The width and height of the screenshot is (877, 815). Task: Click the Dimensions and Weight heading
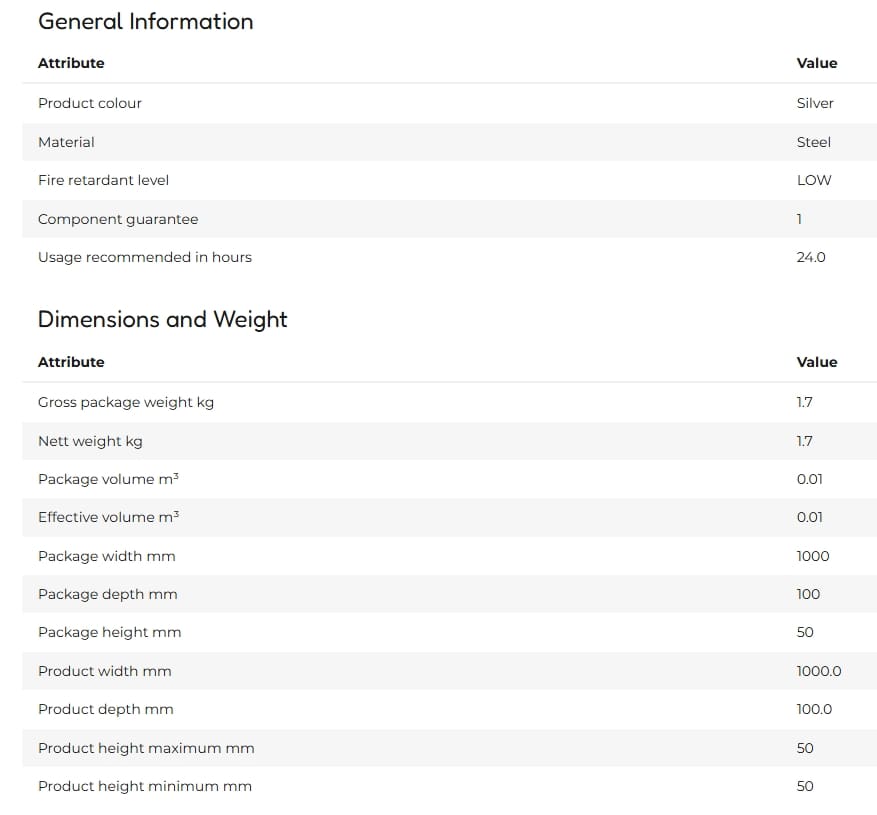pos(162,319)
